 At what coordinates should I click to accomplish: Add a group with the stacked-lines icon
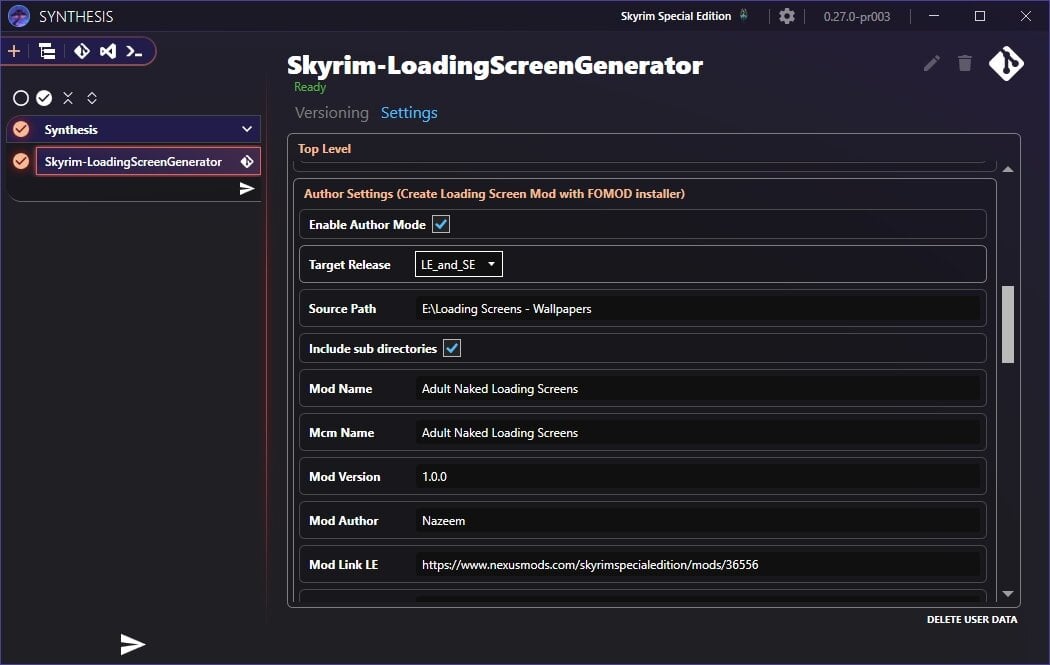47,51
